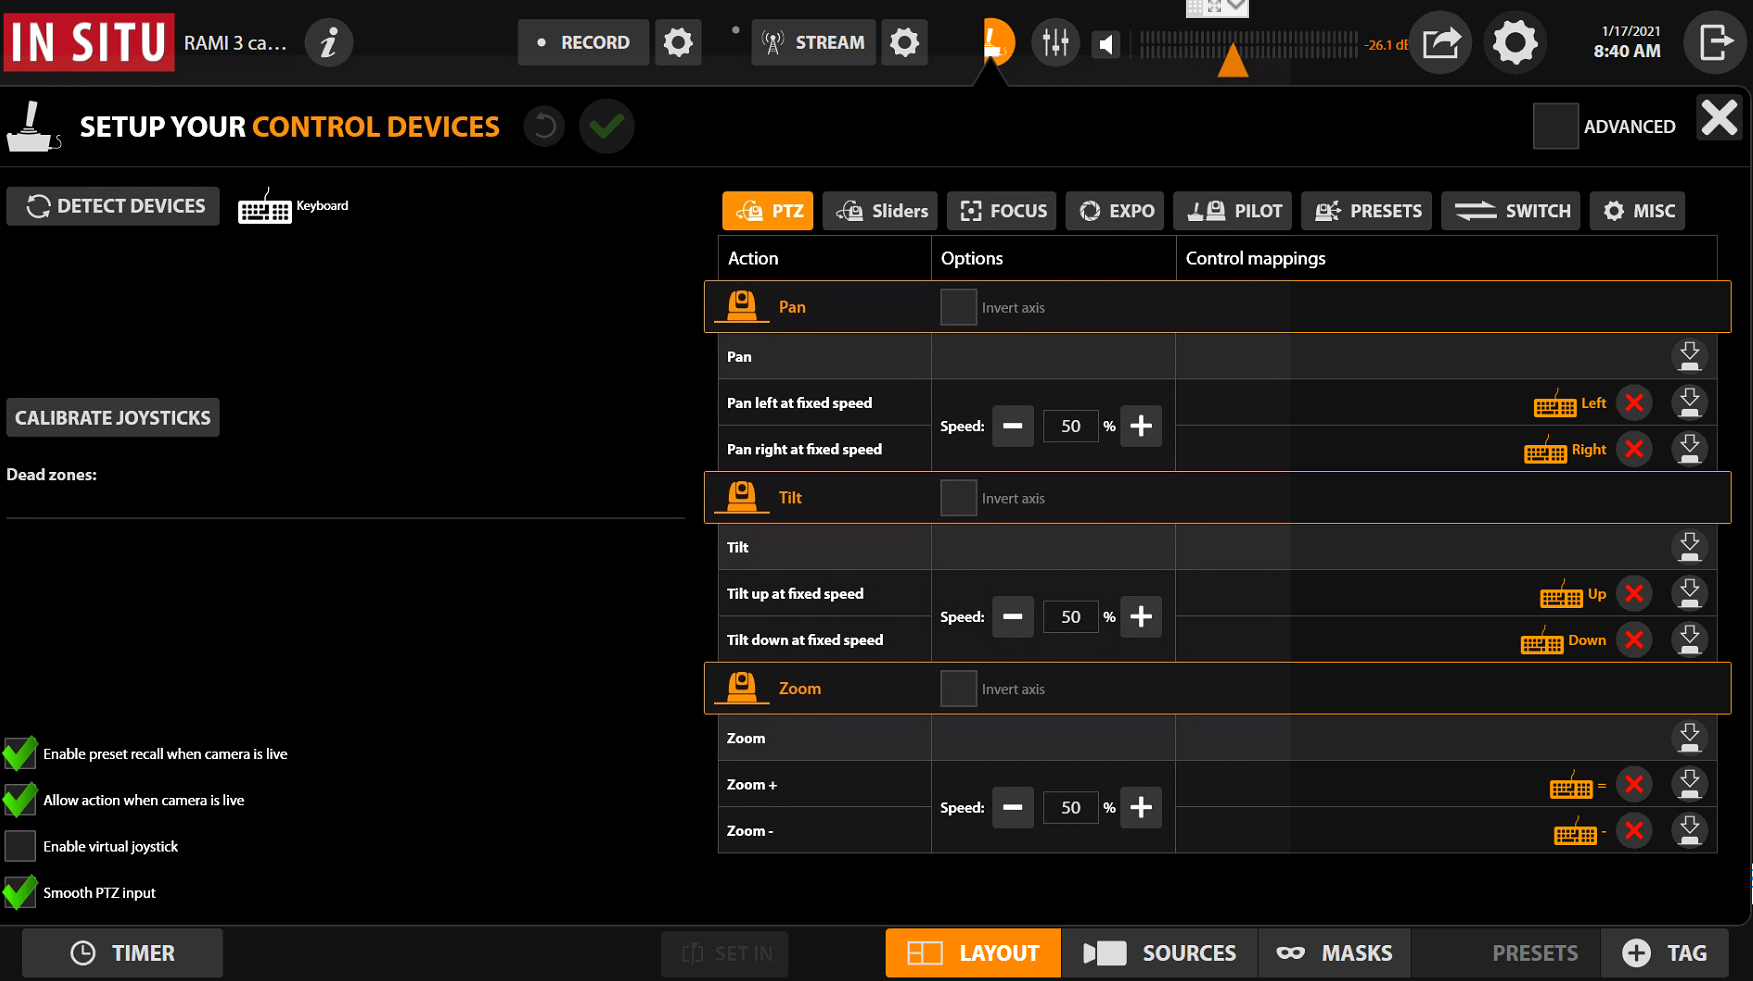
Task: Click the audio level slider marker
Action: pos(1232,62)
